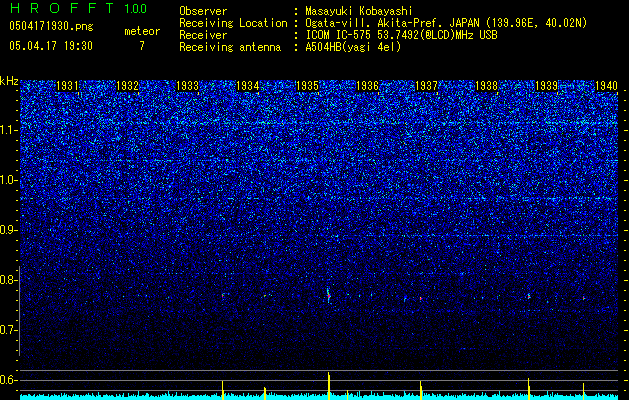
Task: Click the 1.0 kHz frequency label
Action: pyautogui.click(x=9, y=180)
